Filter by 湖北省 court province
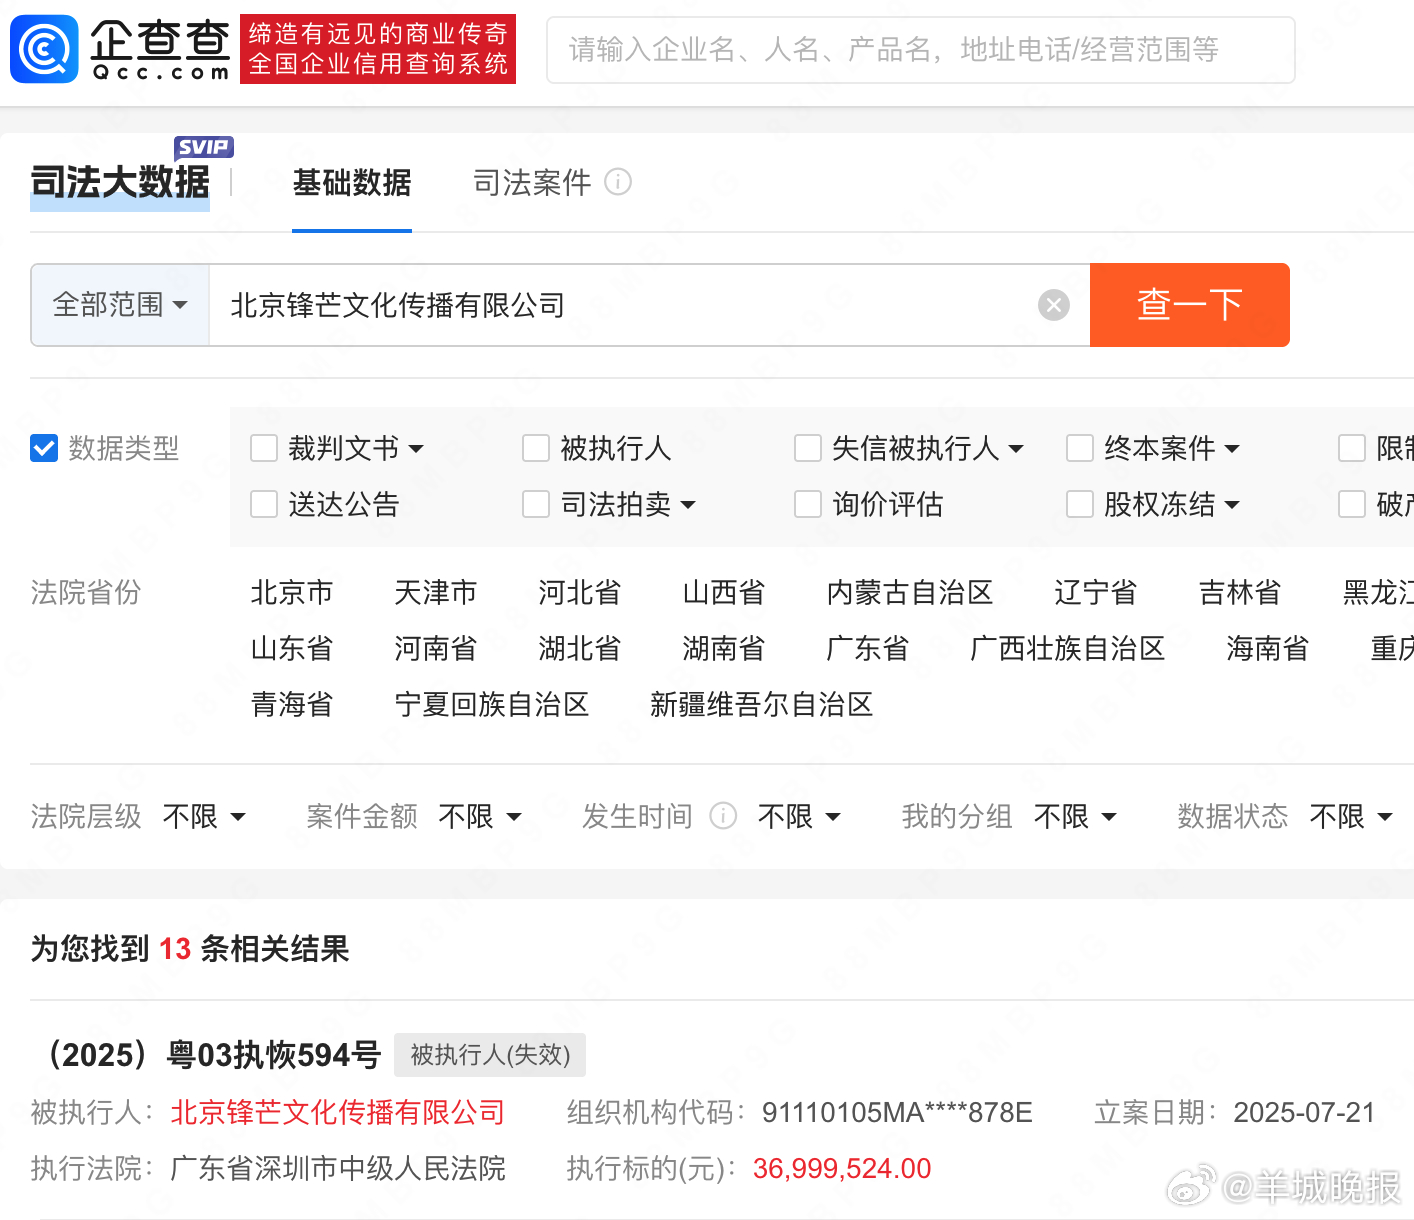Viewport: 1414px width, 1220px height. (x=580, y=649)
